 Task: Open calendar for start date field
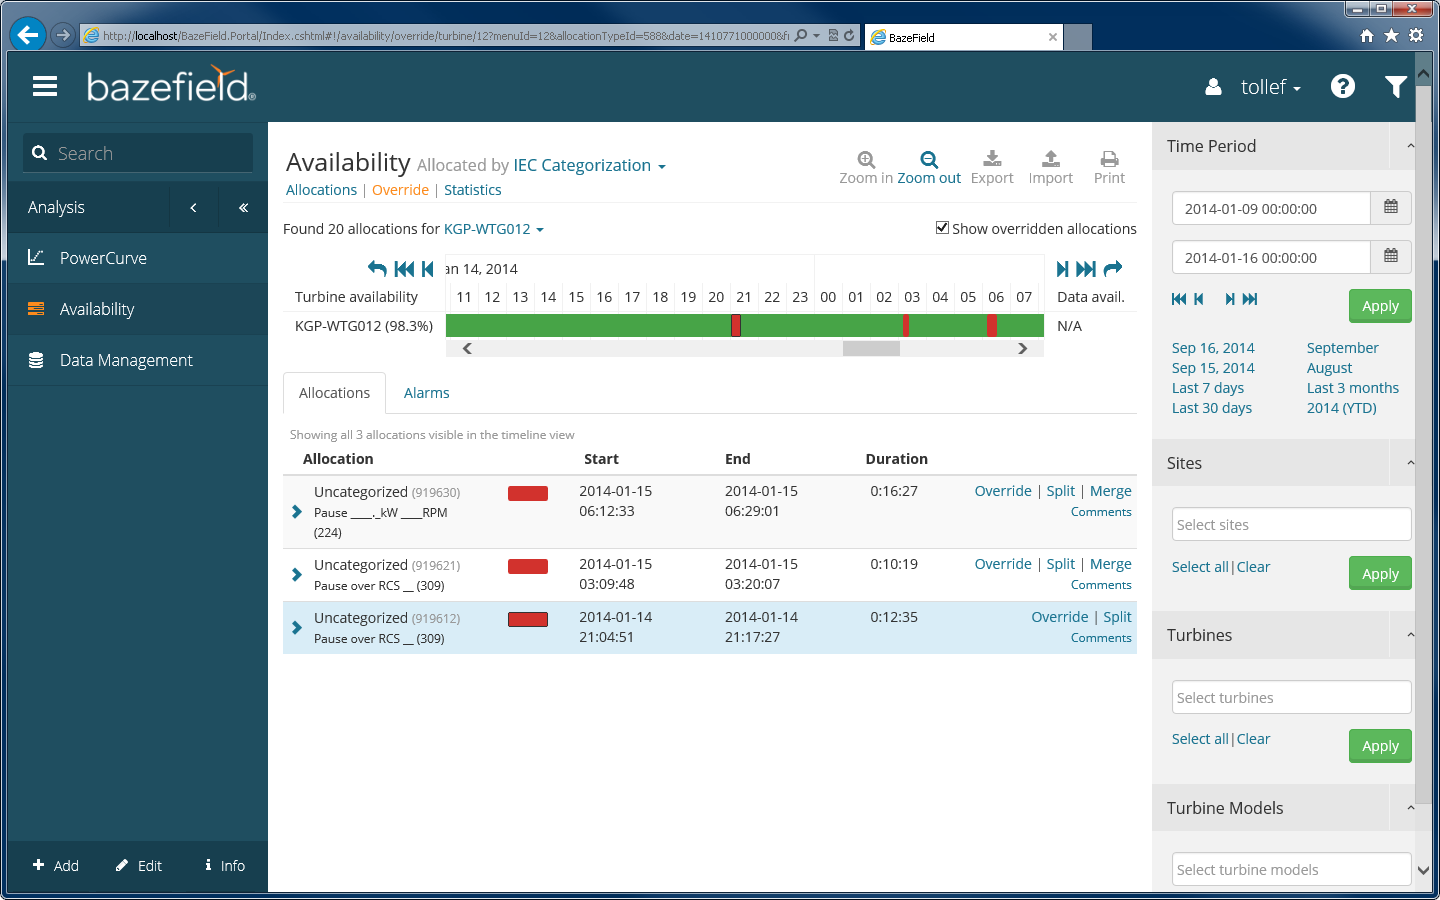(x=1390, y=207)
